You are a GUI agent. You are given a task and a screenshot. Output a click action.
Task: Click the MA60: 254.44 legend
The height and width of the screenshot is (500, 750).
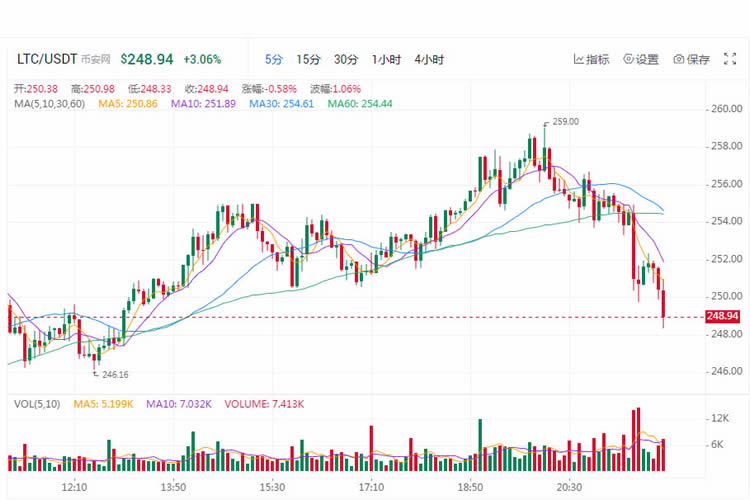(x=360, y=104)
